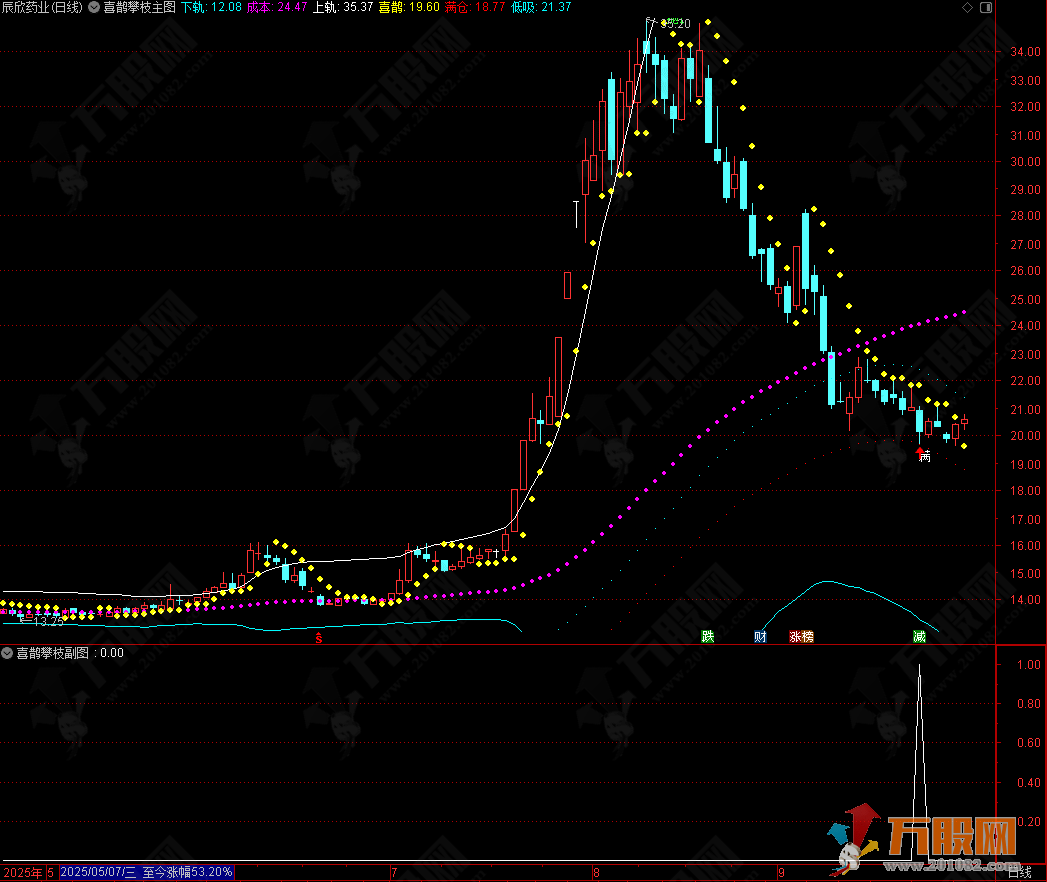Click the red S marker icon
Screen dimensions: 1047x882
319,636
